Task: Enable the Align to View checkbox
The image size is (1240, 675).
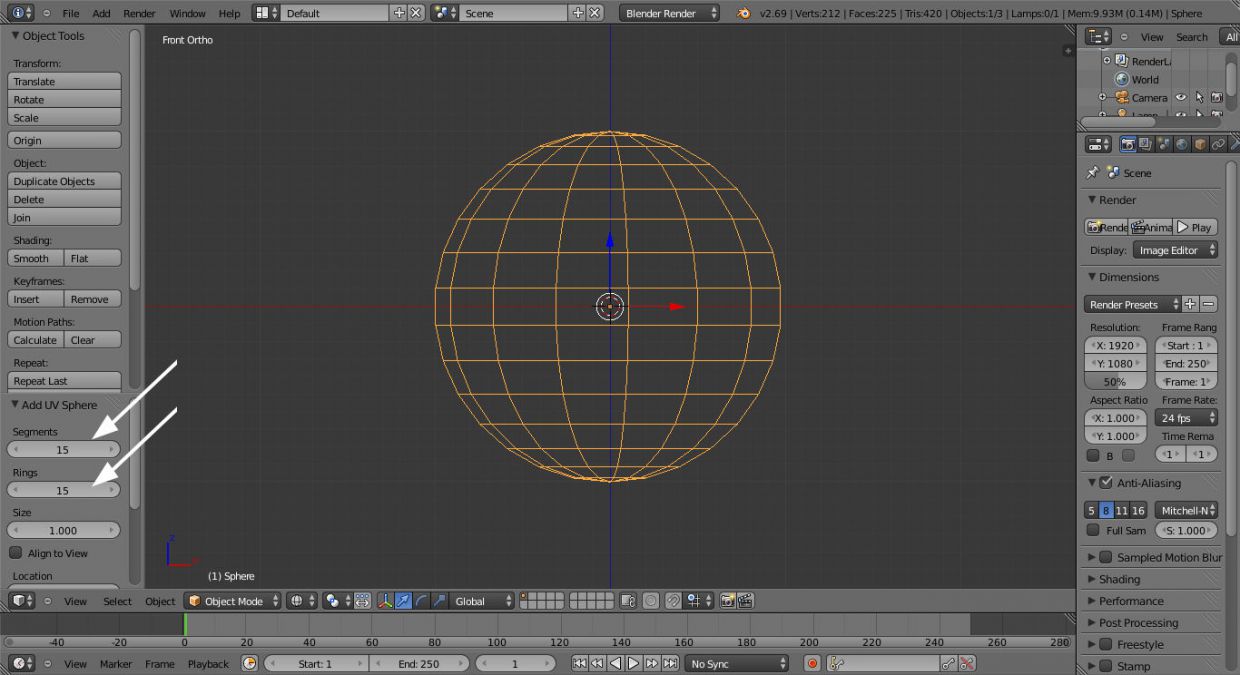Action: click(x=16, y=553)
